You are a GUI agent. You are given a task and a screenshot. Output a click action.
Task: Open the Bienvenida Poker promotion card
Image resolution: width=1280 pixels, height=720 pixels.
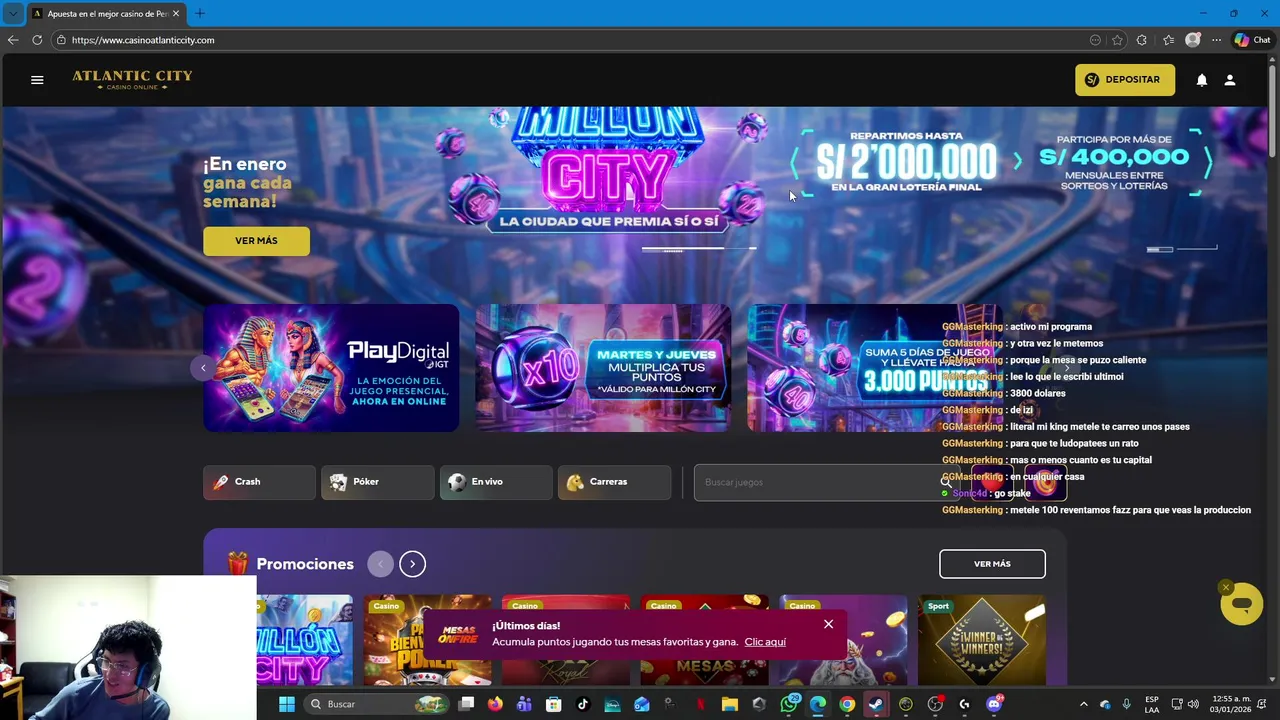428,640
